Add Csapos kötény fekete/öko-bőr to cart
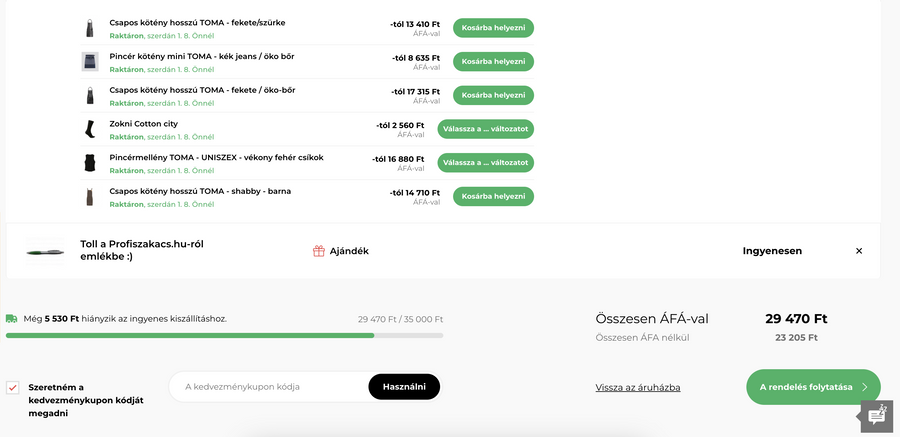 pos(493,95)
